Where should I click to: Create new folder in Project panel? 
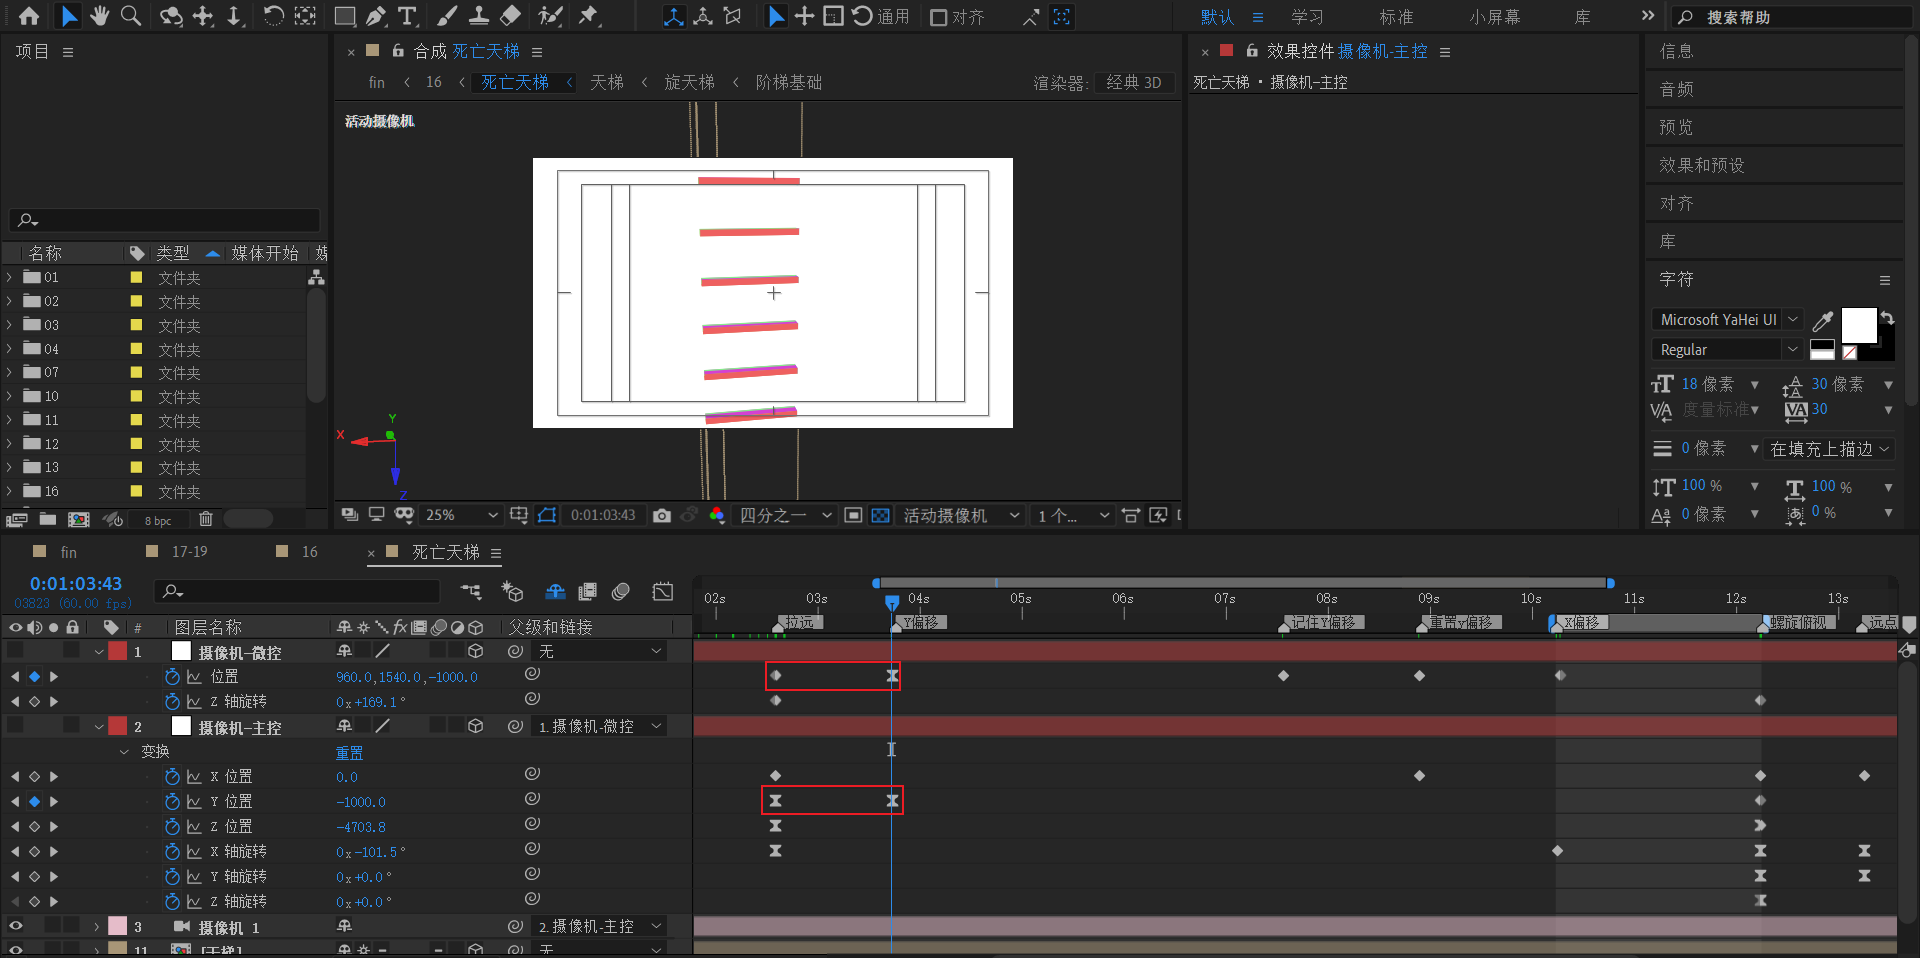[x=47, y=519]
